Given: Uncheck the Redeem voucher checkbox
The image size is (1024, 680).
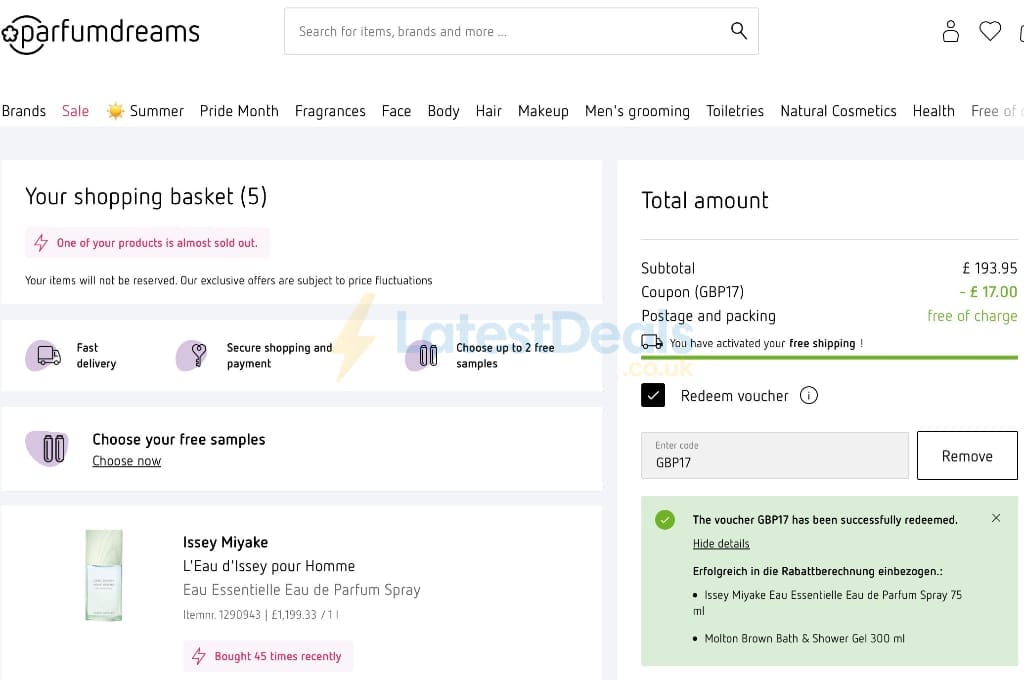Looking at the screenshot, I should coord(653,395).
